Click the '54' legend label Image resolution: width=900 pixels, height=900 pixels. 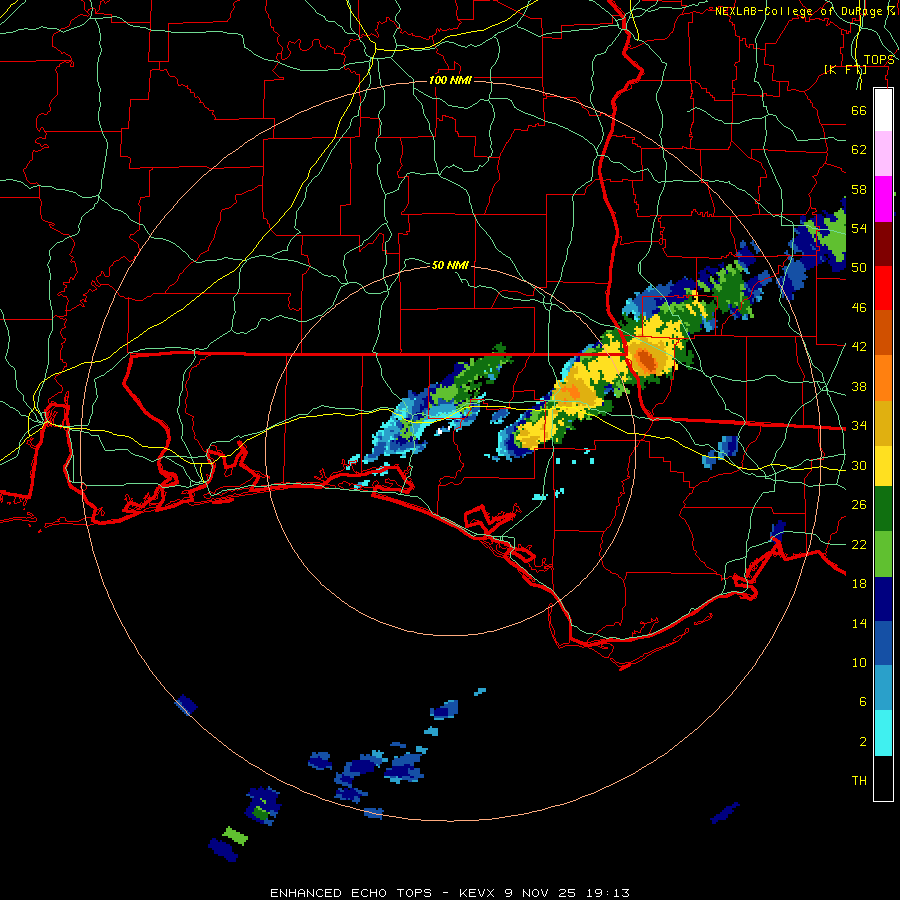coord(859,228)
